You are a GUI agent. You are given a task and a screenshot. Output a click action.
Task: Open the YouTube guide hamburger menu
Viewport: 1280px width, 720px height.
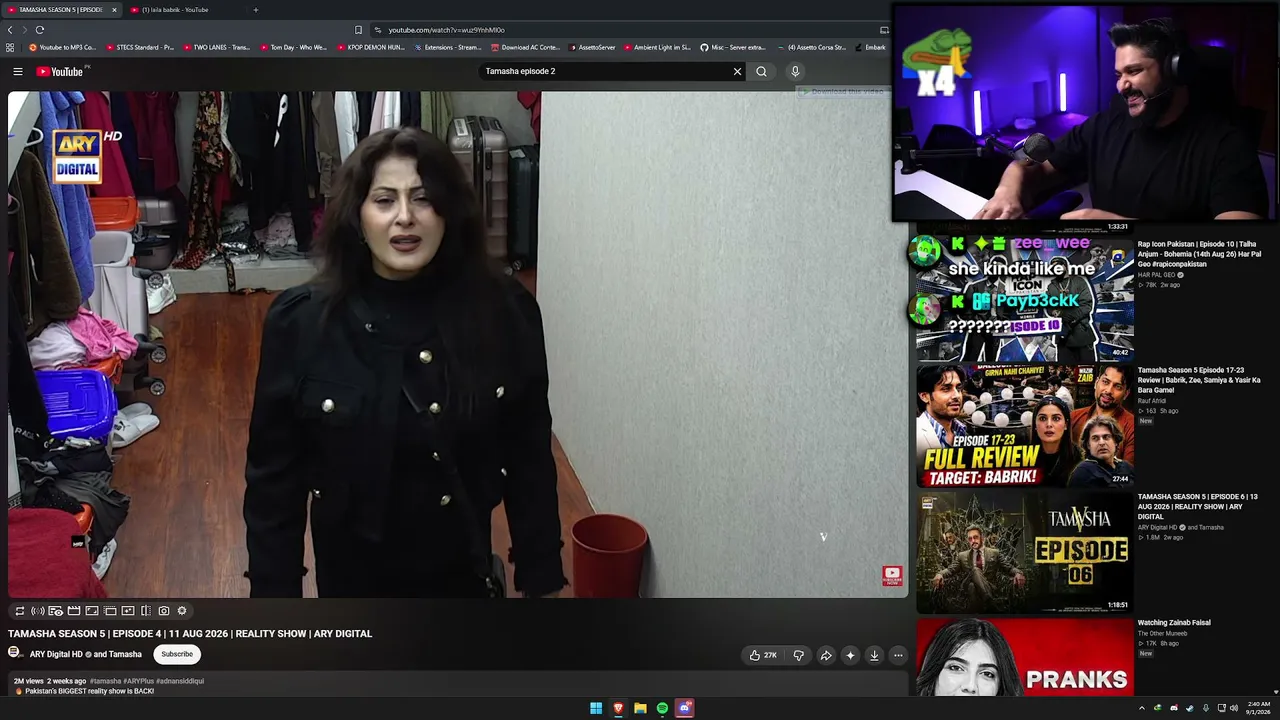pyautogui.click(x=17, y=71)
